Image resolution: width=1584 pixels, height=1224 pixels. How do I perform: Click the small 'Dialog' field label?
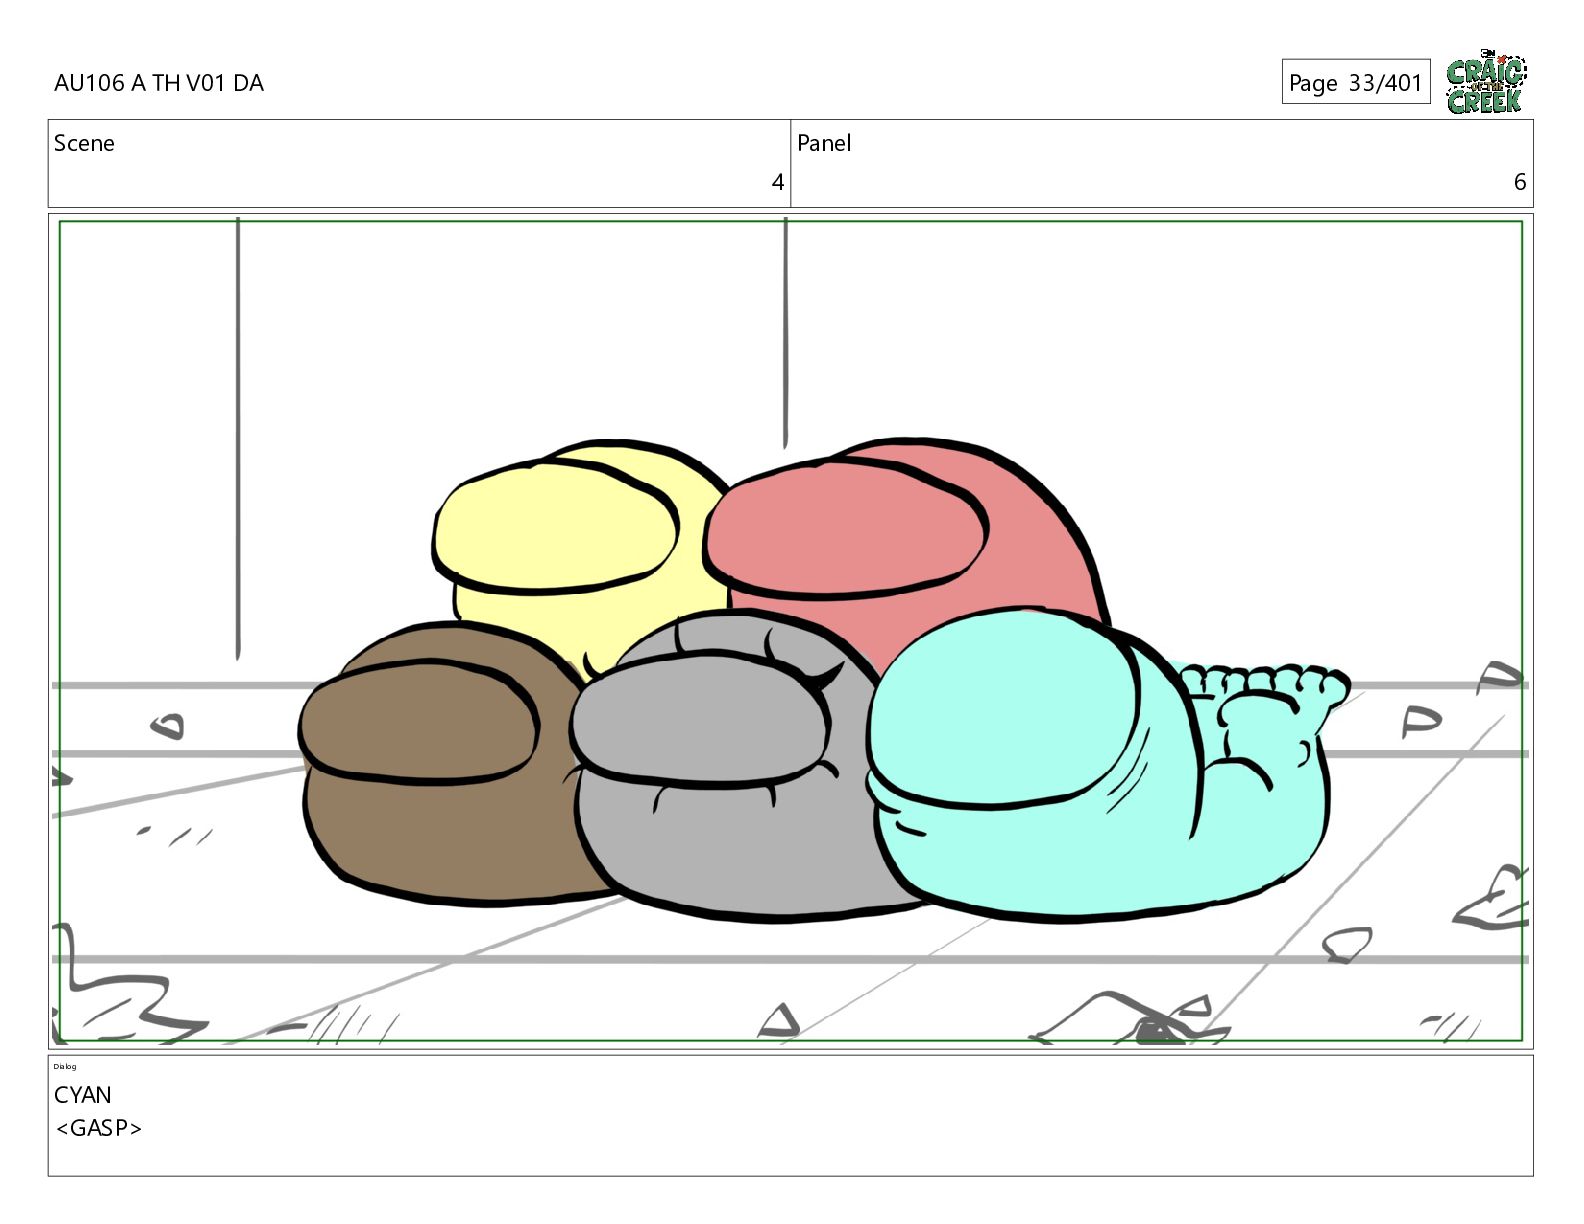click(65, 1066)
